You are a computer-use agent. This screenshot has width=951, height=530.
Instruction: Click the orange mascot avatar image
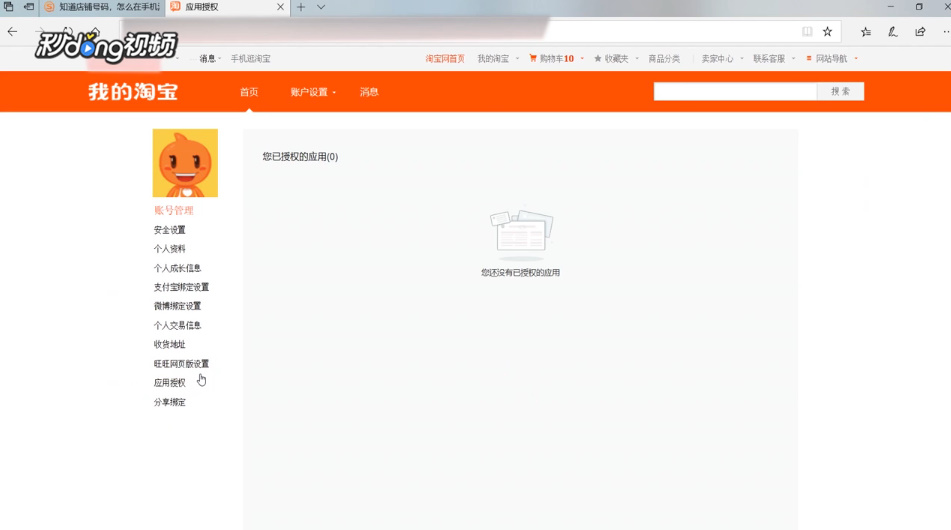click(x=185, y=163)
